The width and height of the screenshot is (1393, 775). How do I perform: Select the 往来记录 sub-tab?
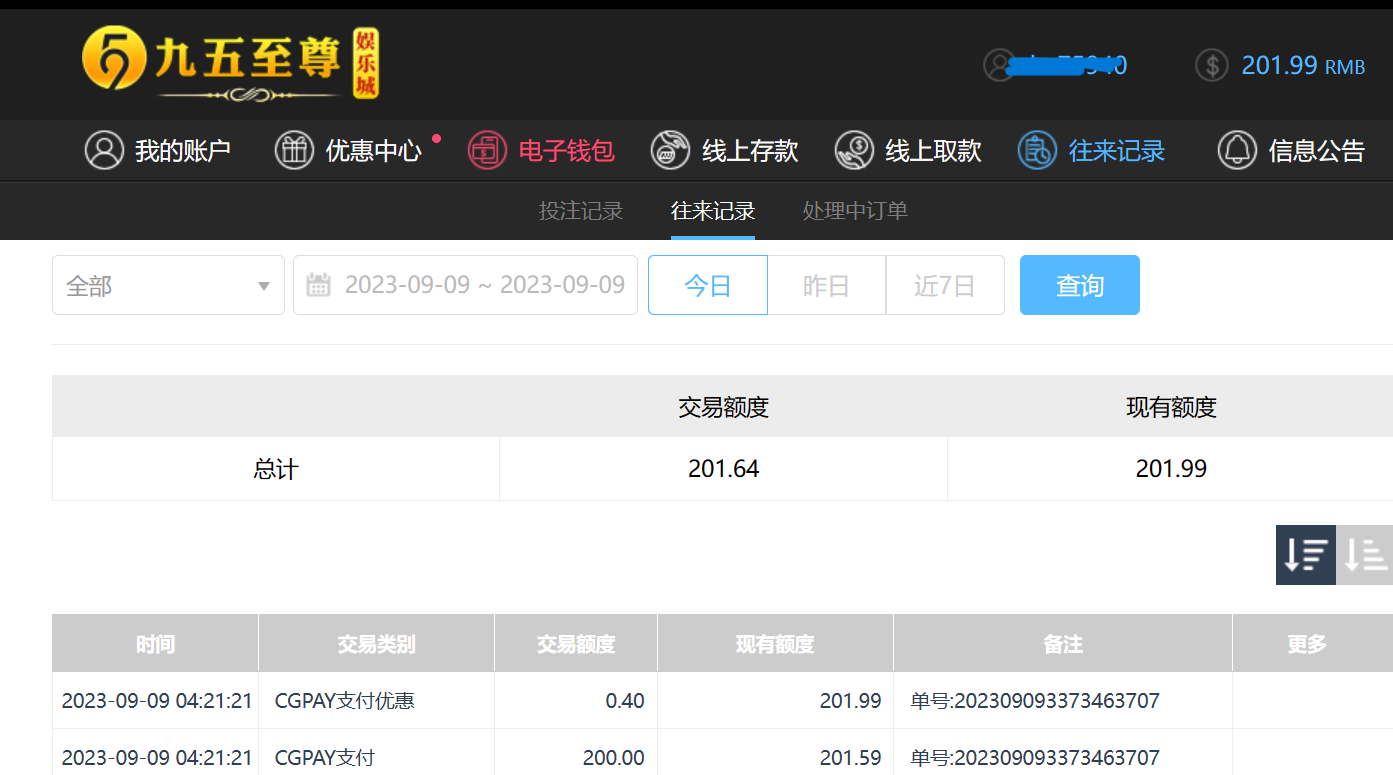pyautogui.click(x=713, y=211)
